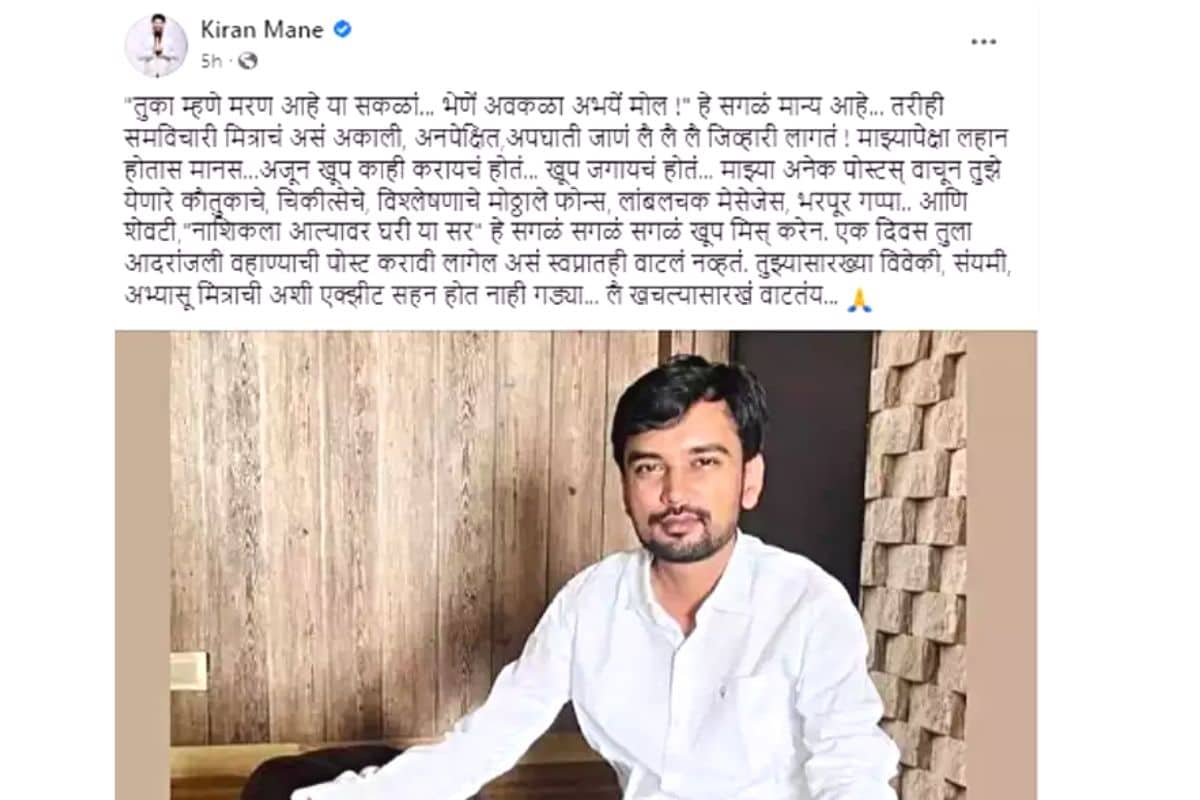Click the 5h post timestamp
Screen dimensions: 1200x800
(210, 61)
